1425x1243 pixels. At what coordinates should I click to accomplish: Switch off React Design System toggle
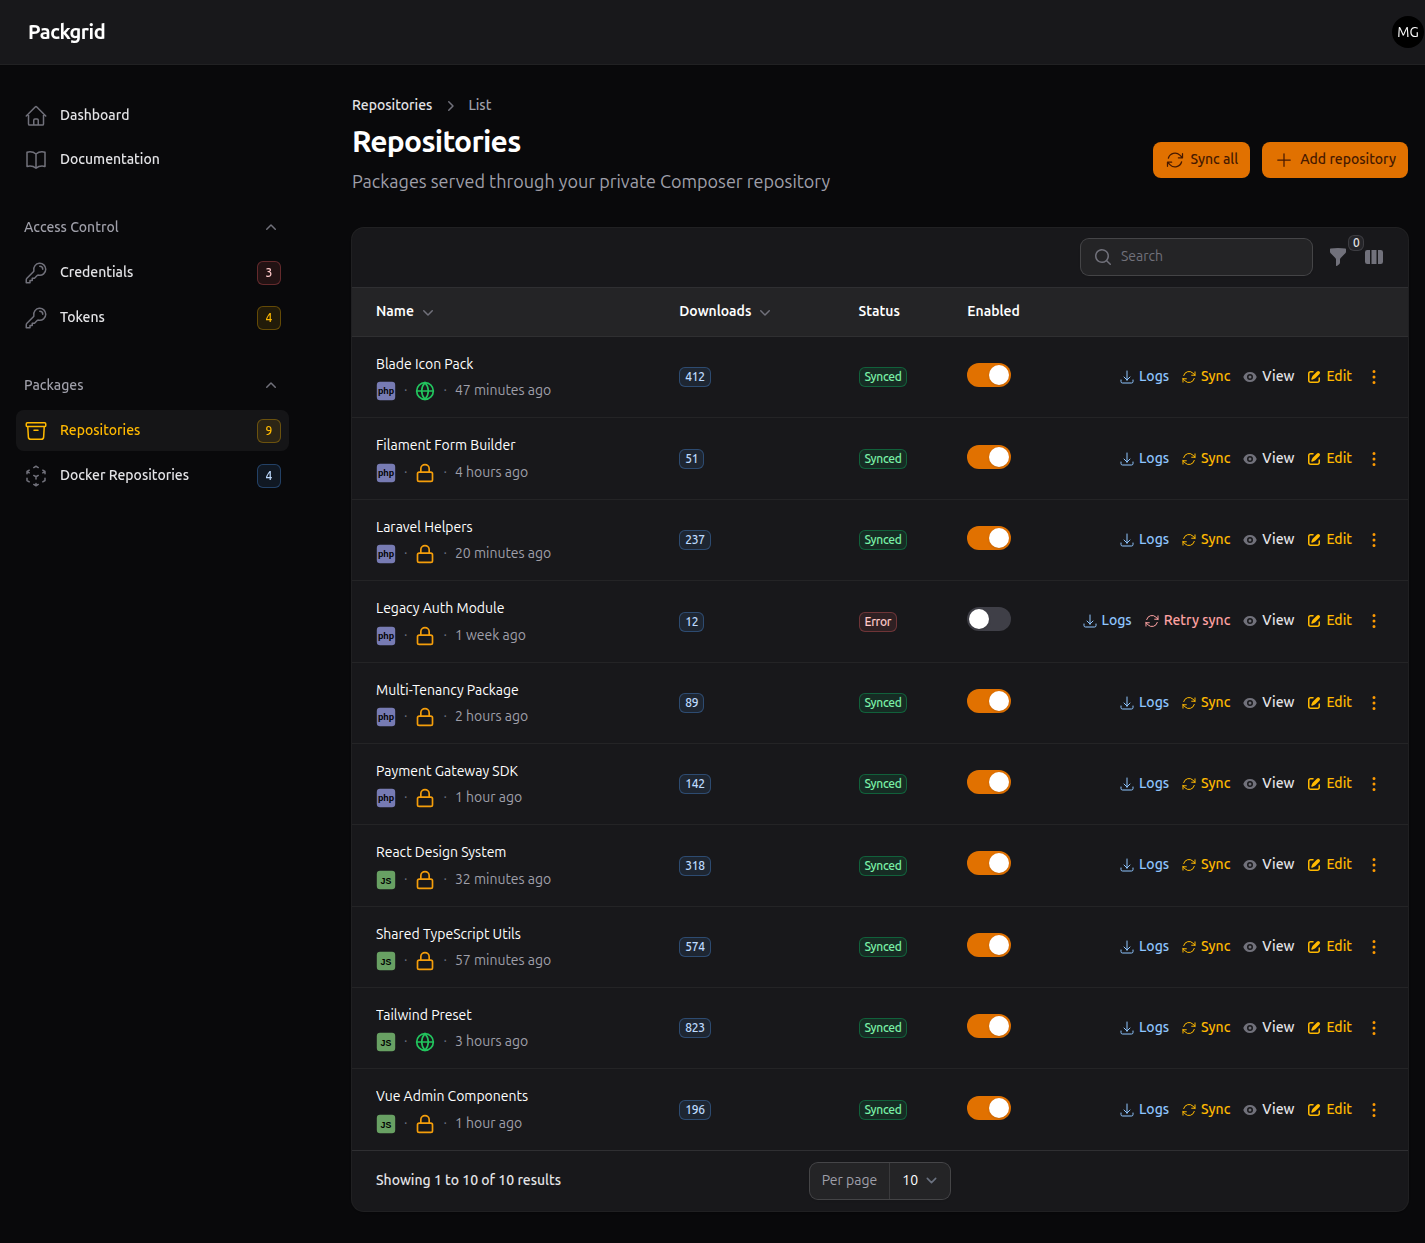point(989,863)
